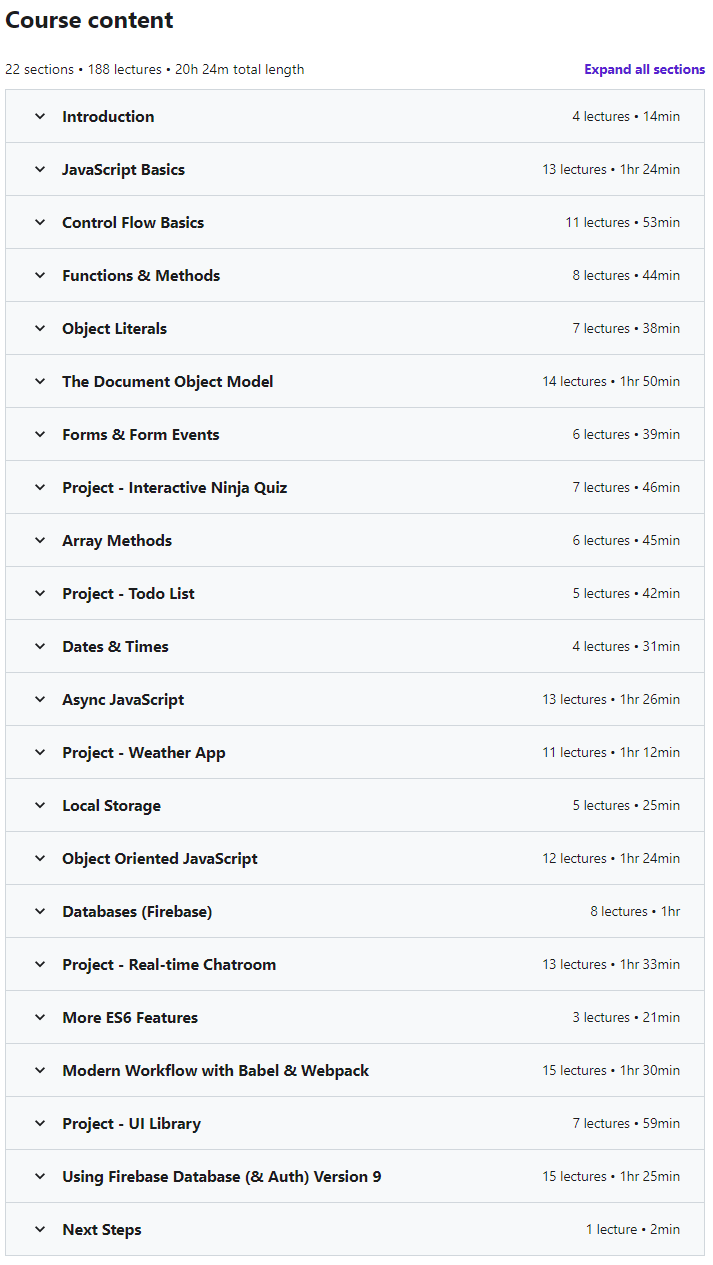Click chevron beside JavaScript Basics
Viewport: 713px width, 1265px height.
click(x=40, y=169)
